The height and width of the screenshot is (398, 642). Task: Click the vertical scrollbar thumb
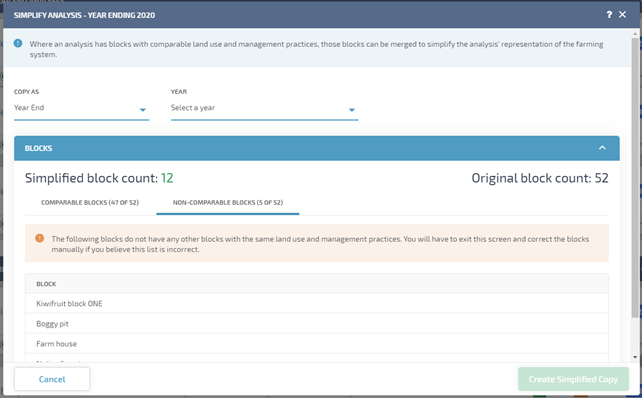click(x=635, y=177)
